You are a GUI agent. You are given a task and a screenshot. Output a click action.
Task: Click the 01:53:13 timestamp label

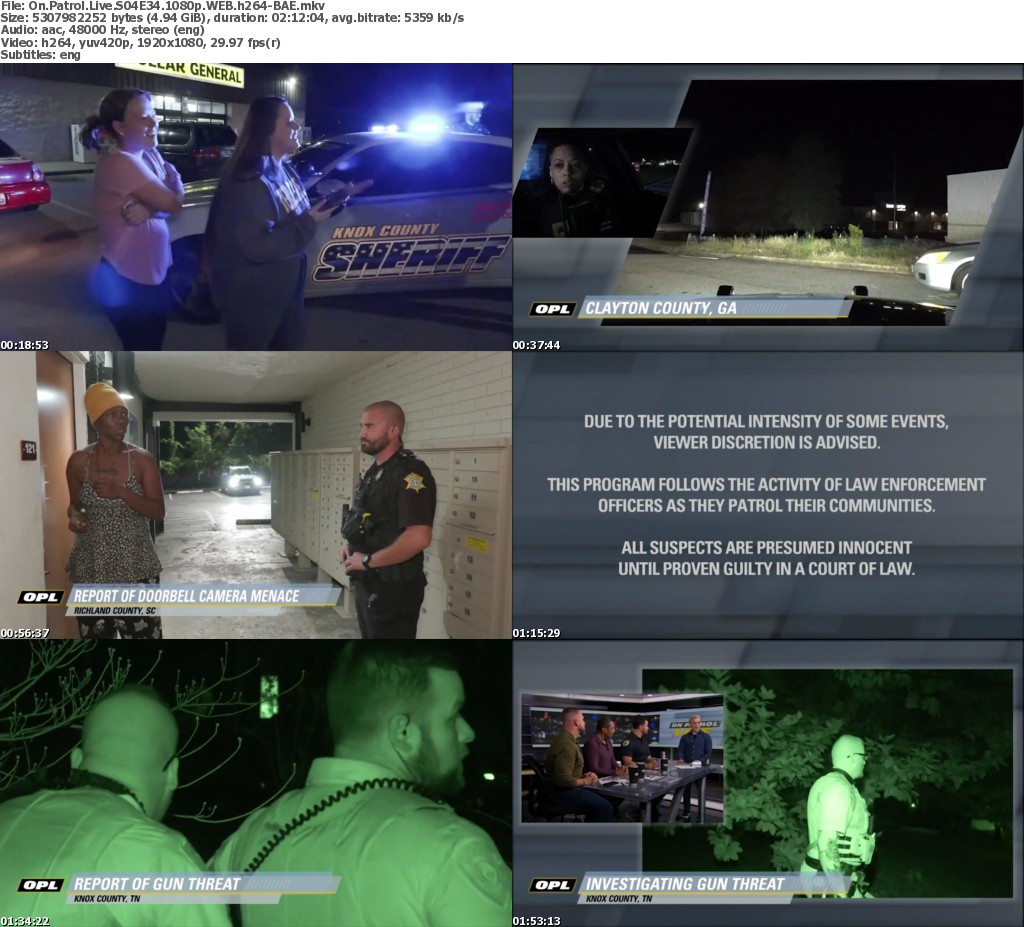pyautogui.click(x=536, y=921)
